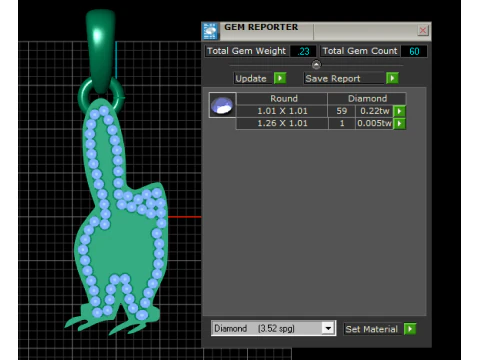Click the green arrow for the 0.22tw row

pos(399,111)
